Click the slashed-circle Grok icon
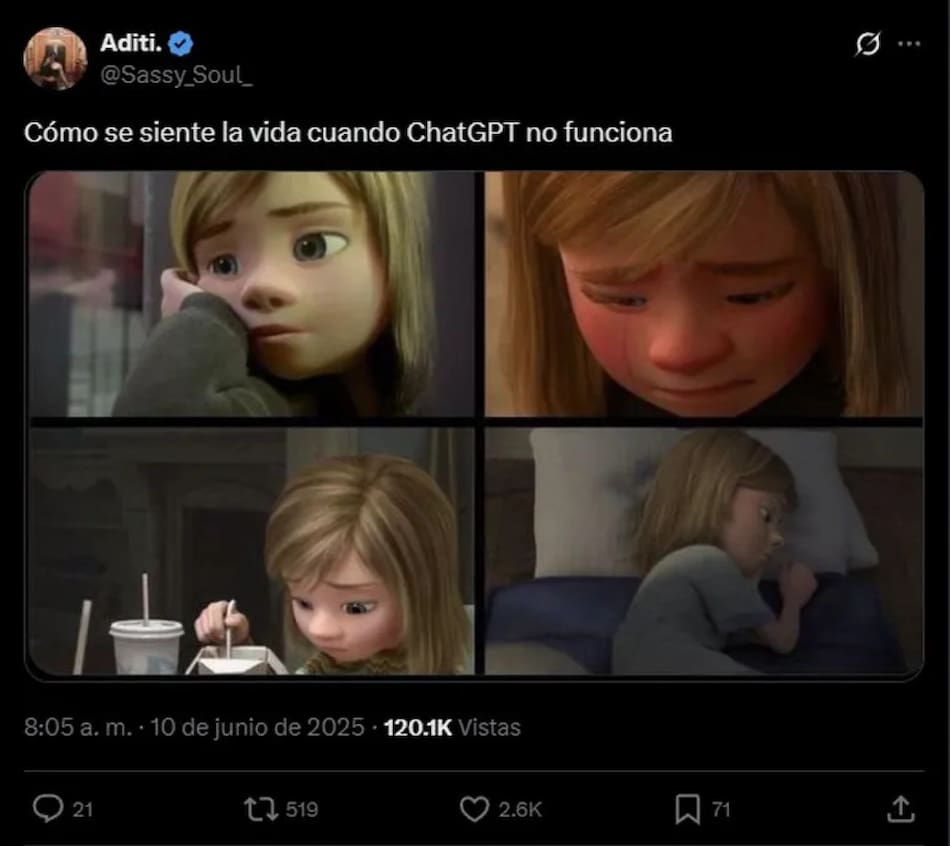Image resolution: width=950 pixels, height=846 pixels. 868,44
